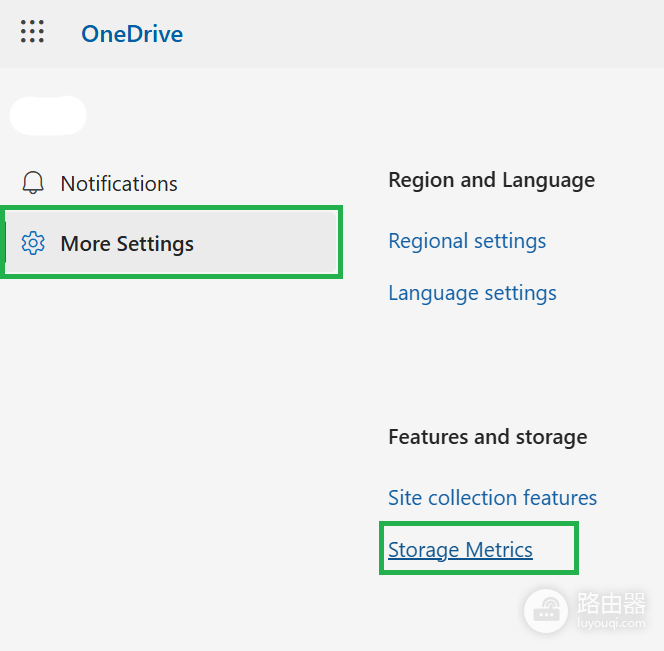Select the More Settings menu item
Image resolution: width=664 pixels, height=651 pixels.
171,243
